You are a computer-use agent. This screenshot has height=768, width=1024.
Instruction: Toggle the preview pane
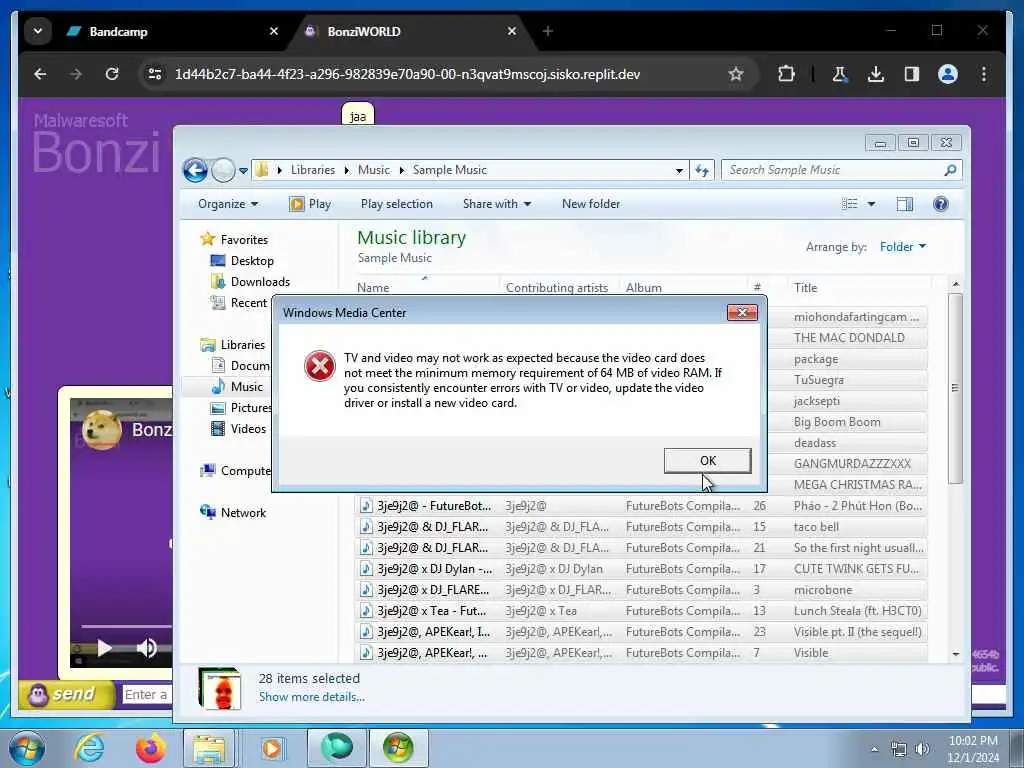(904, 204)
